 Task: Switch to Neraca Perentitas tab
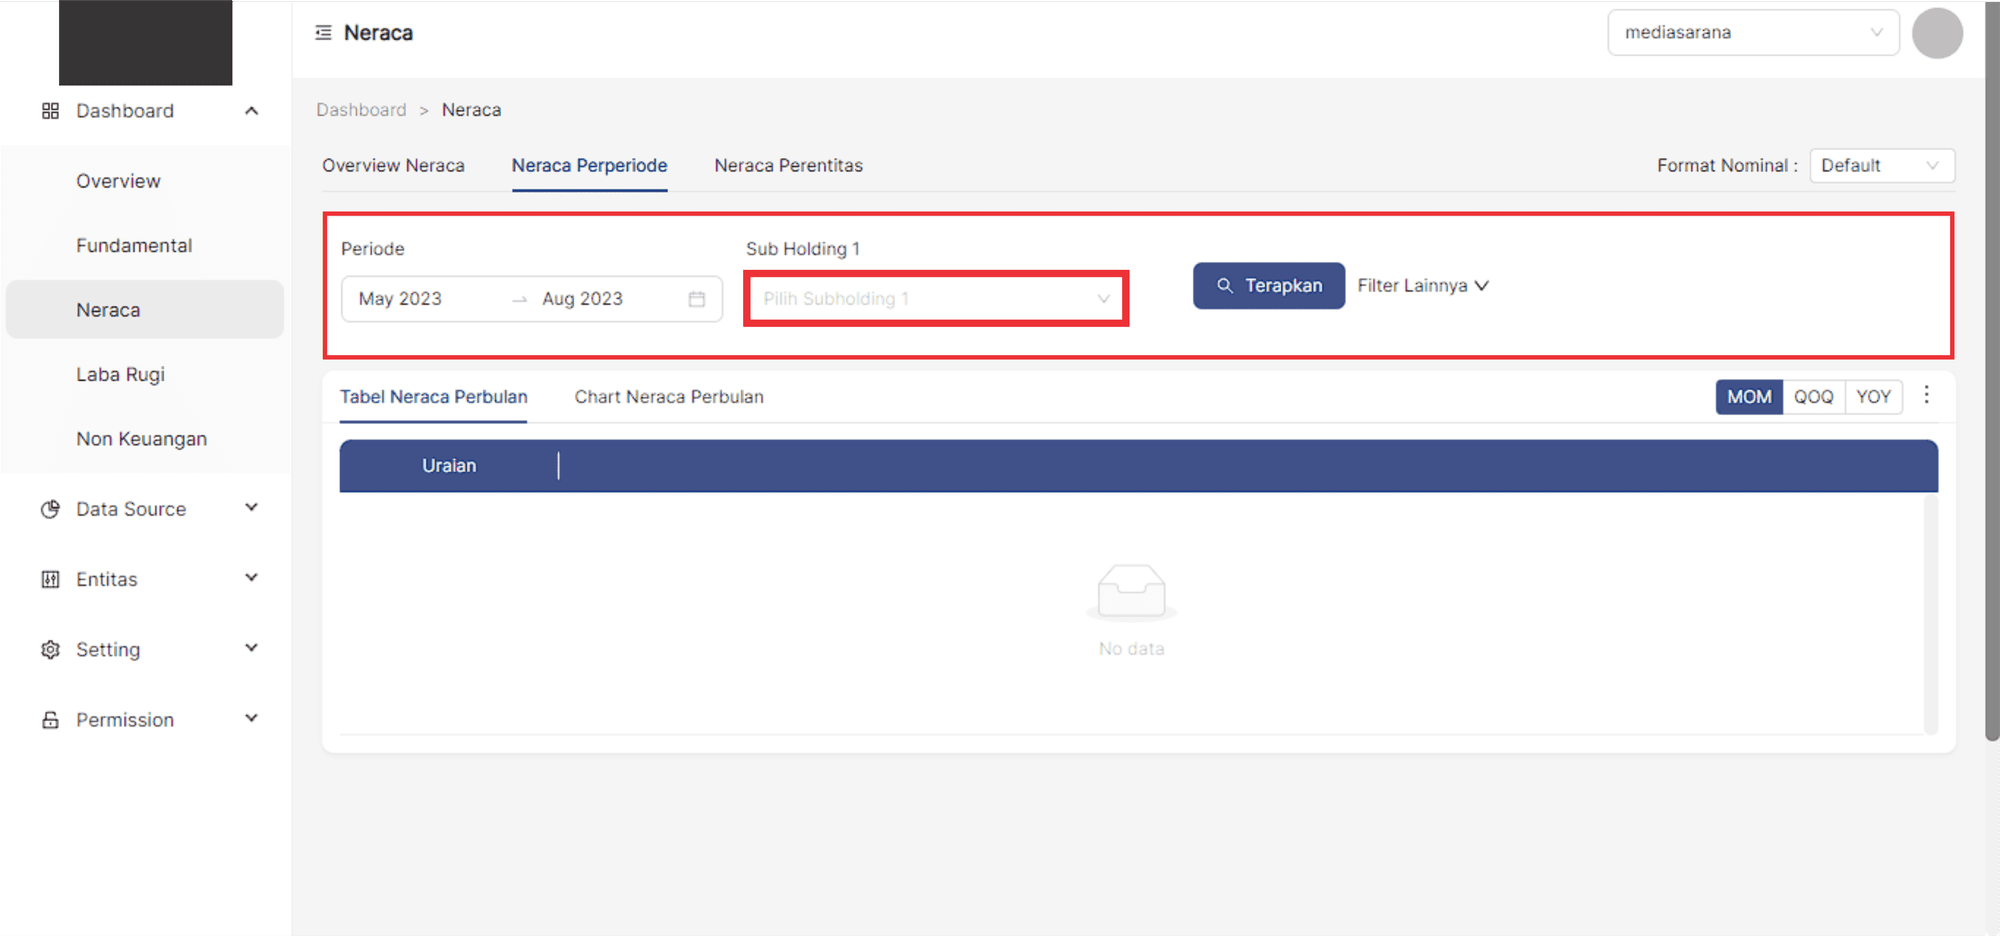788,166
